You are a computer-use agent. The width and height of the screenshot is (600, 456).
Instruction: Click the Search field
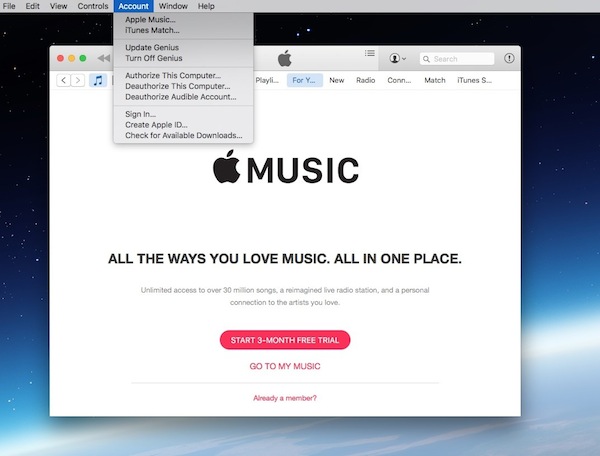pos(457,59)
